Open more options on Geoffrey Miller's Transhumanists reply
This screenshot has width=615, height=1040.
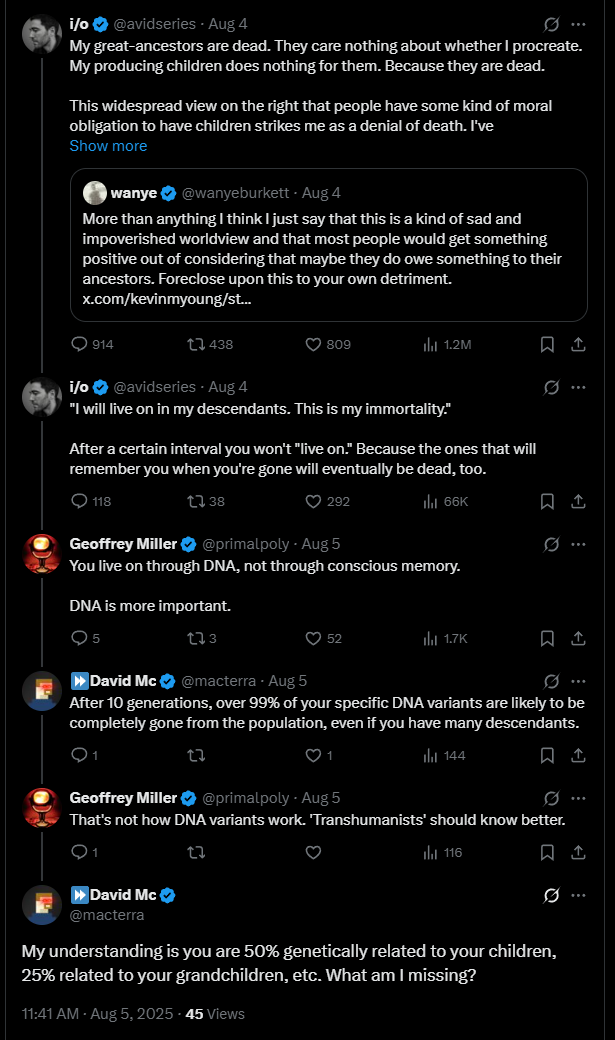[578, 798]
